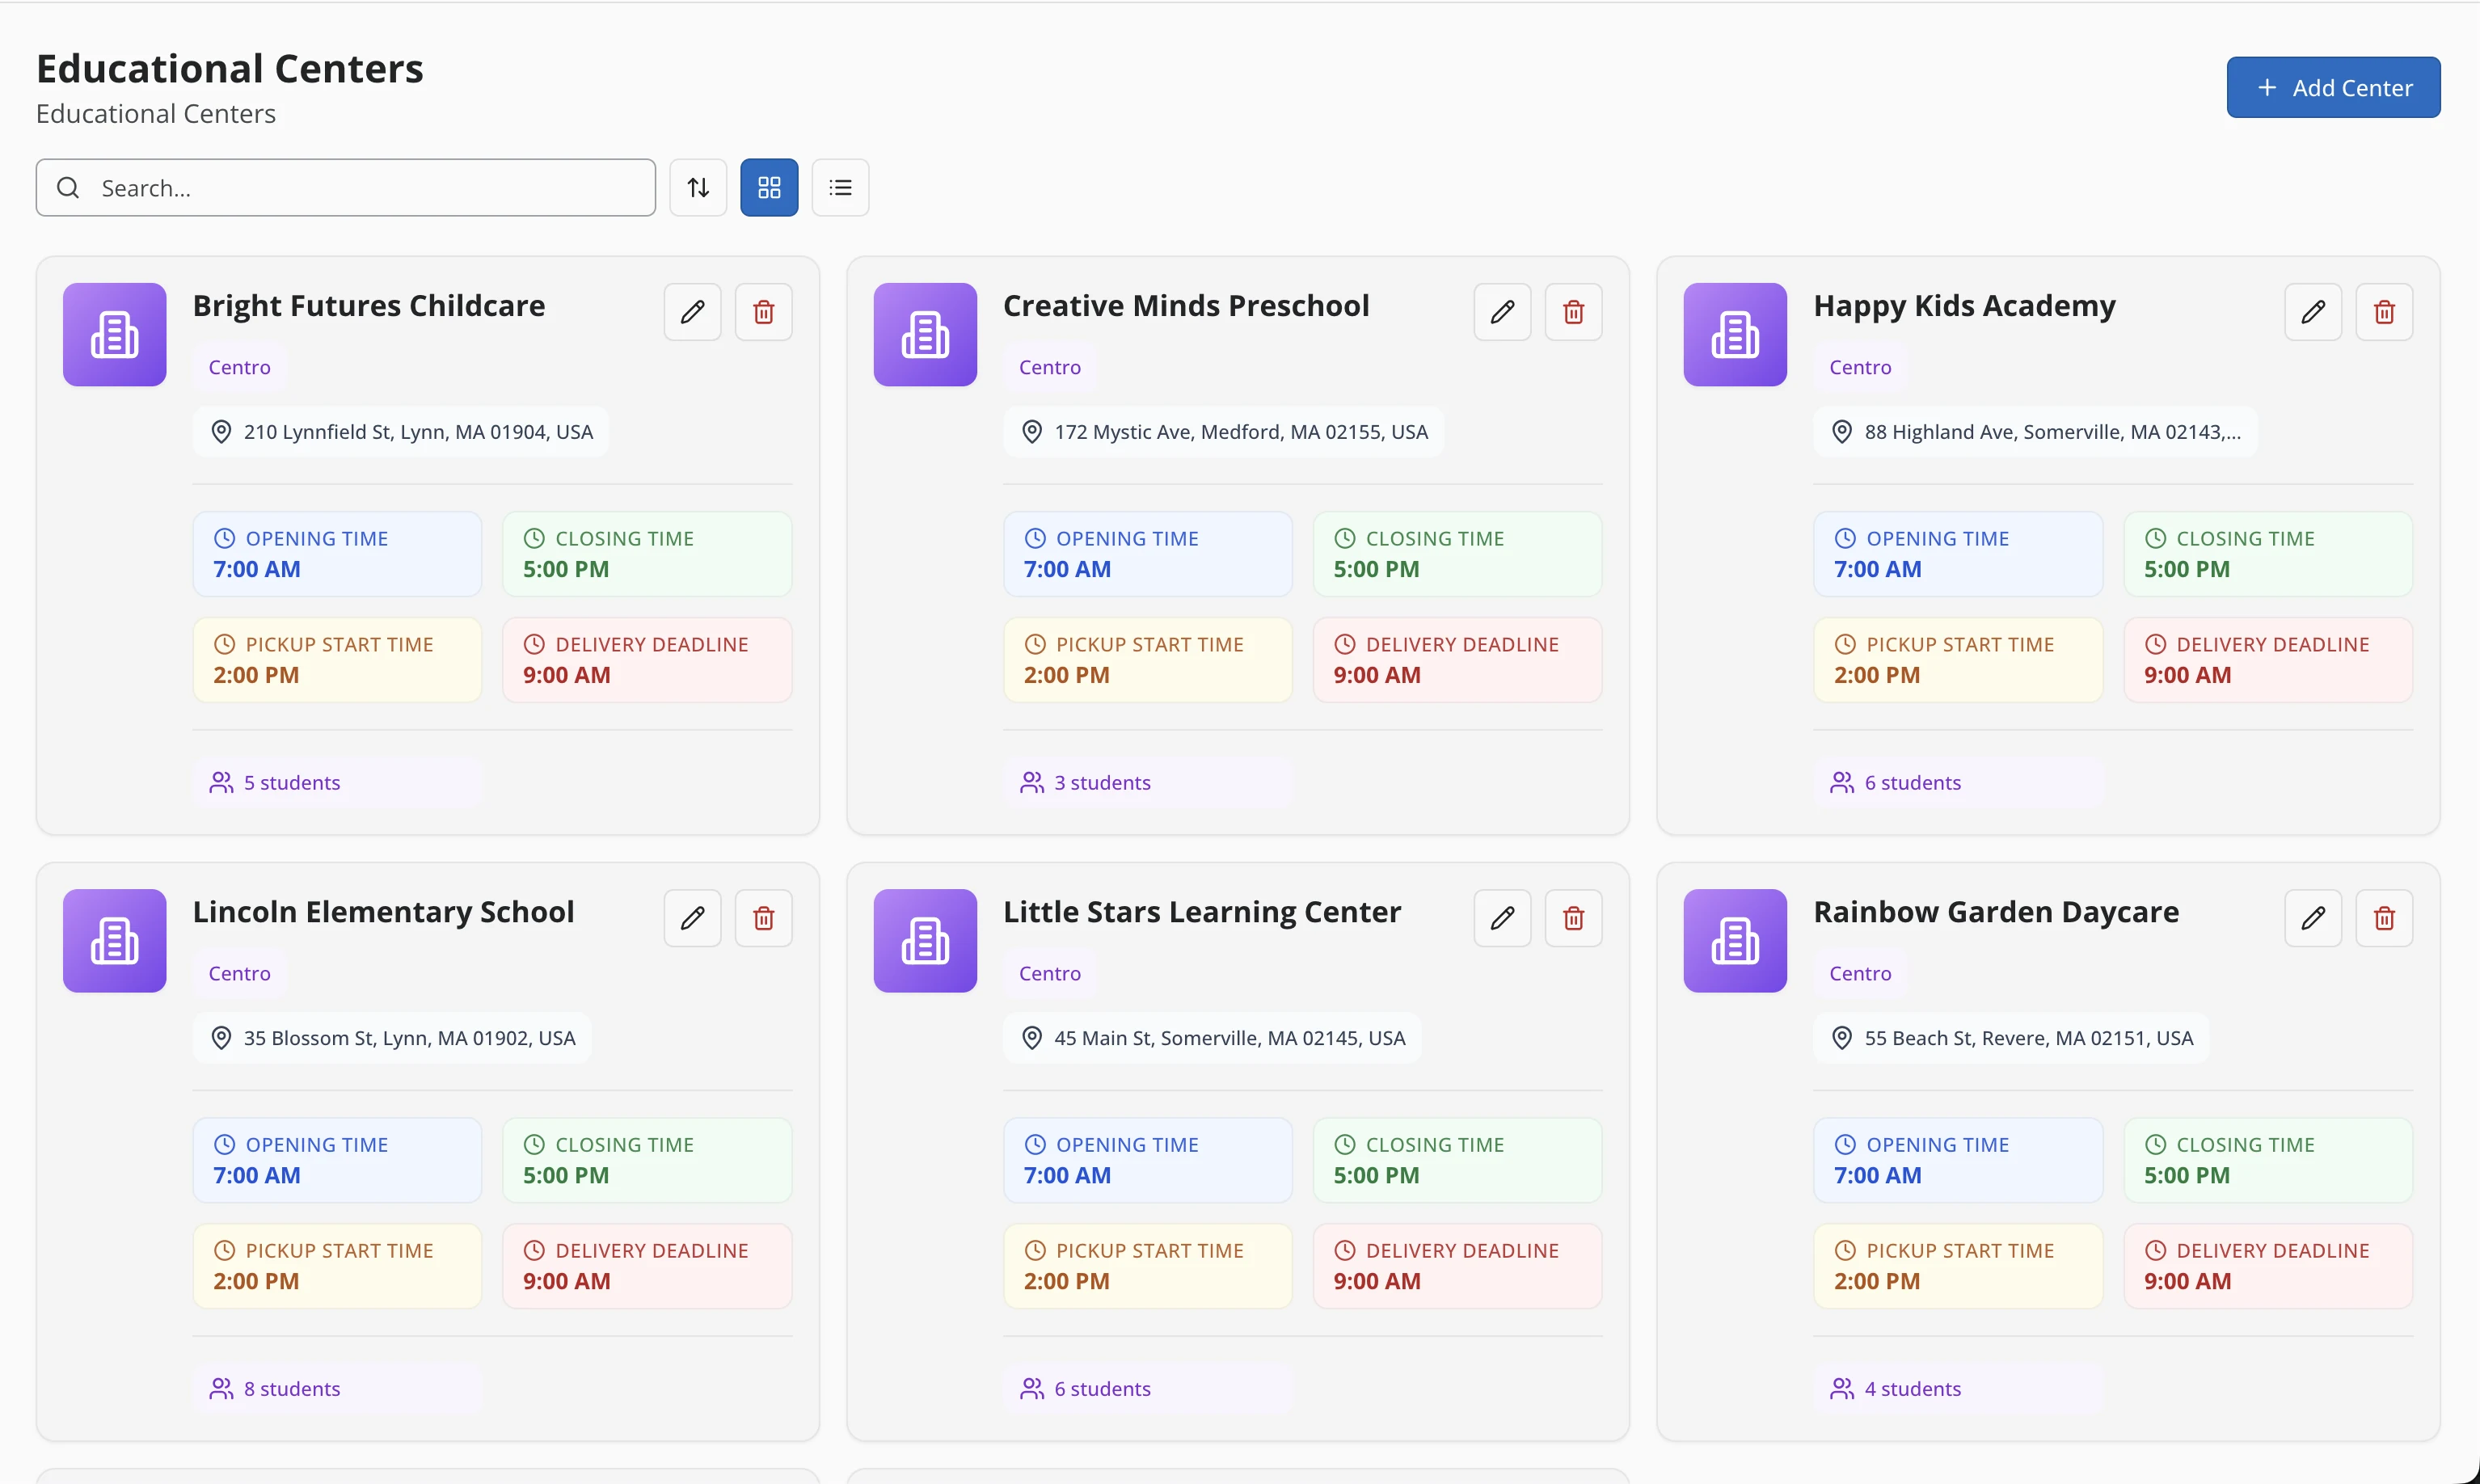Click the magnifier icon in search box
Screen dimensions: 2480x1484
pyautogui.click(x=68, y=188)
